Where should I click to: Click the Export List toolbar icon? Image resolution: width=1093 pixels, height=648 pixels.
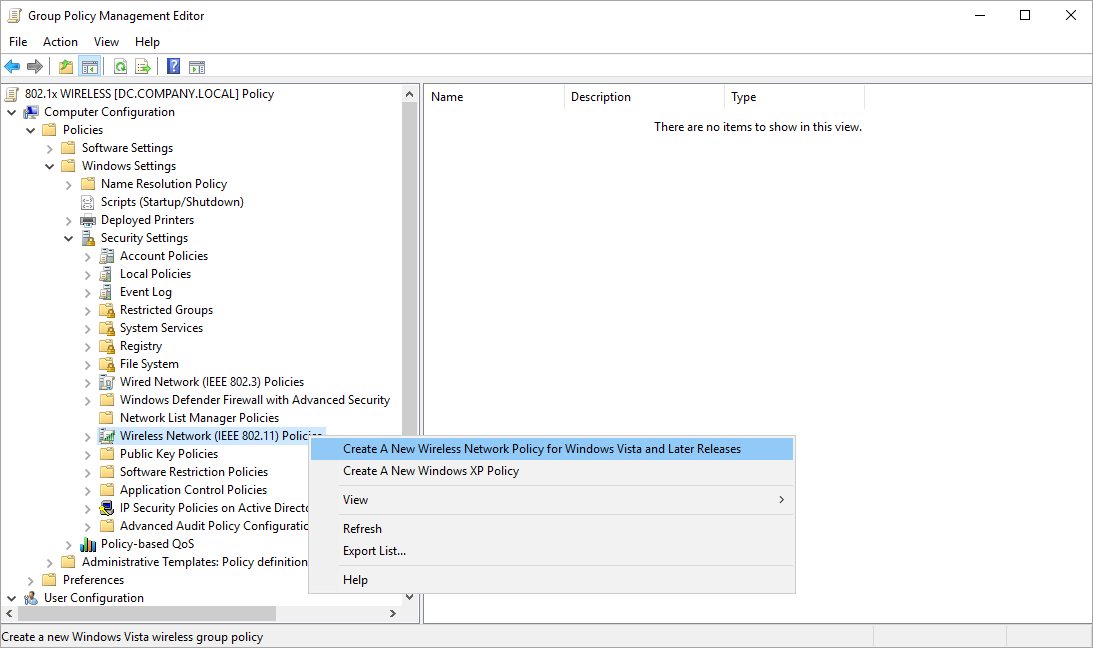[143, 67]
